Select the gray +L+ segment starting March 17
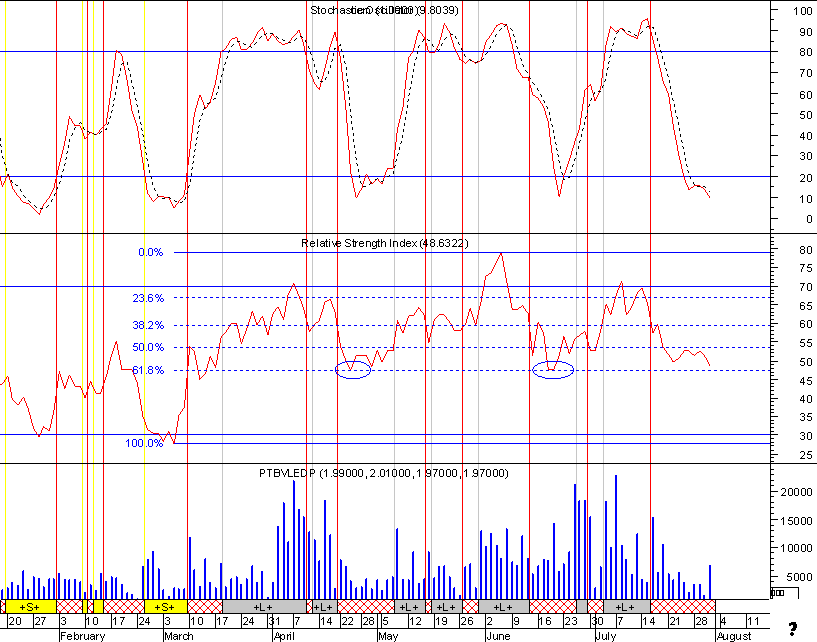 pyautogui.click(x=264, y=607)
